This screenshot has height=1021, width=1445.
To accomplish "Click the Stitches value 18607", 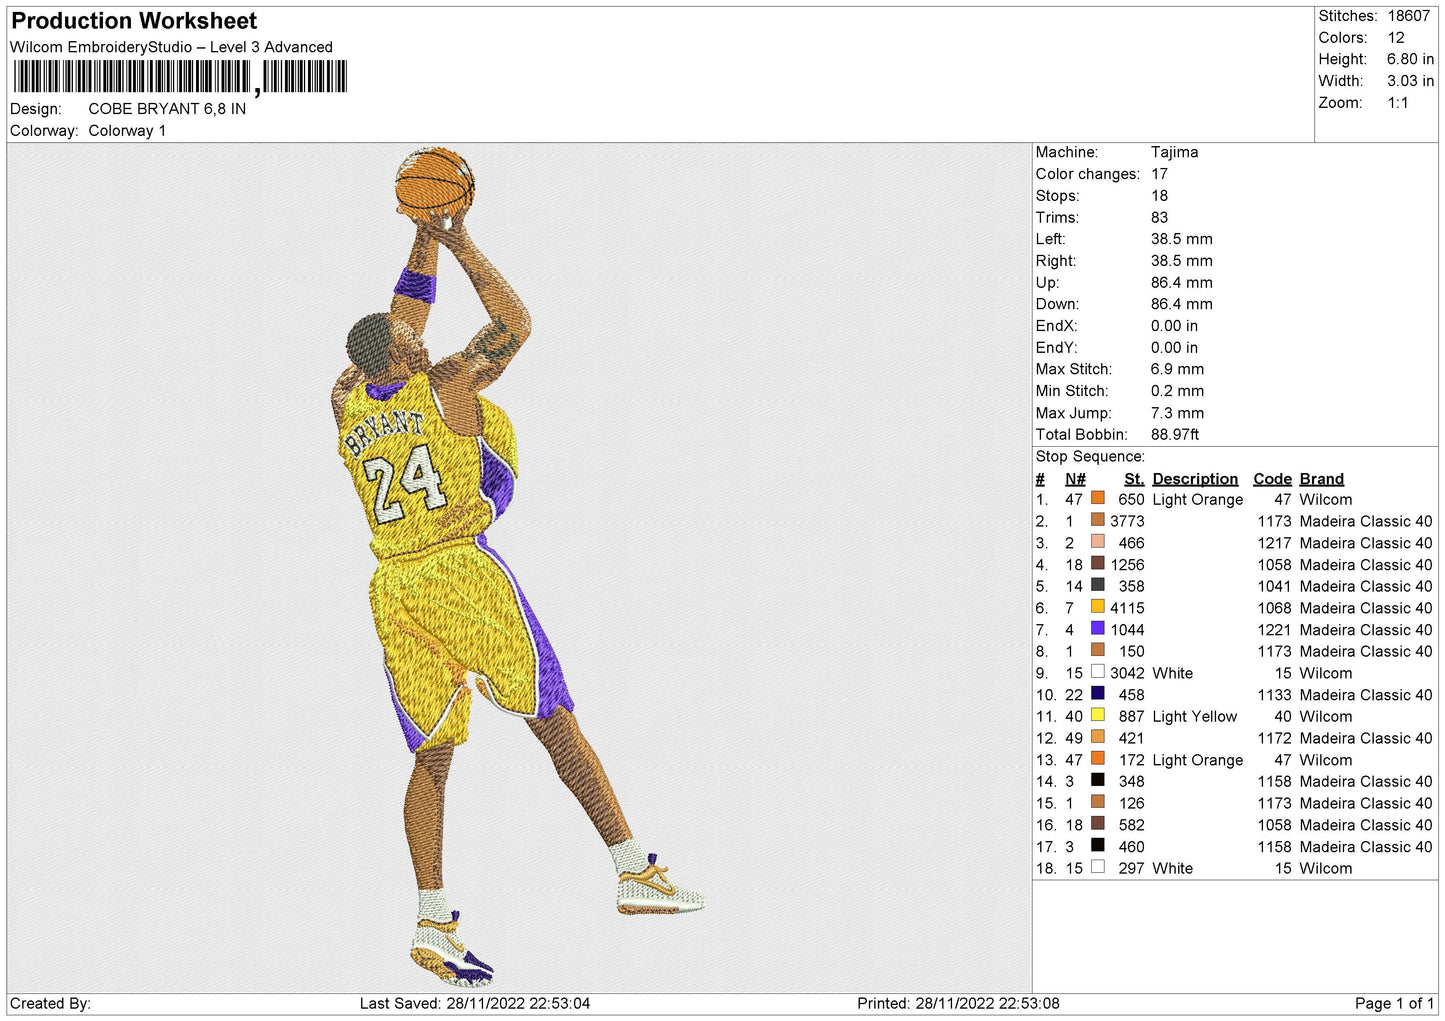I will pos(1408,16).
